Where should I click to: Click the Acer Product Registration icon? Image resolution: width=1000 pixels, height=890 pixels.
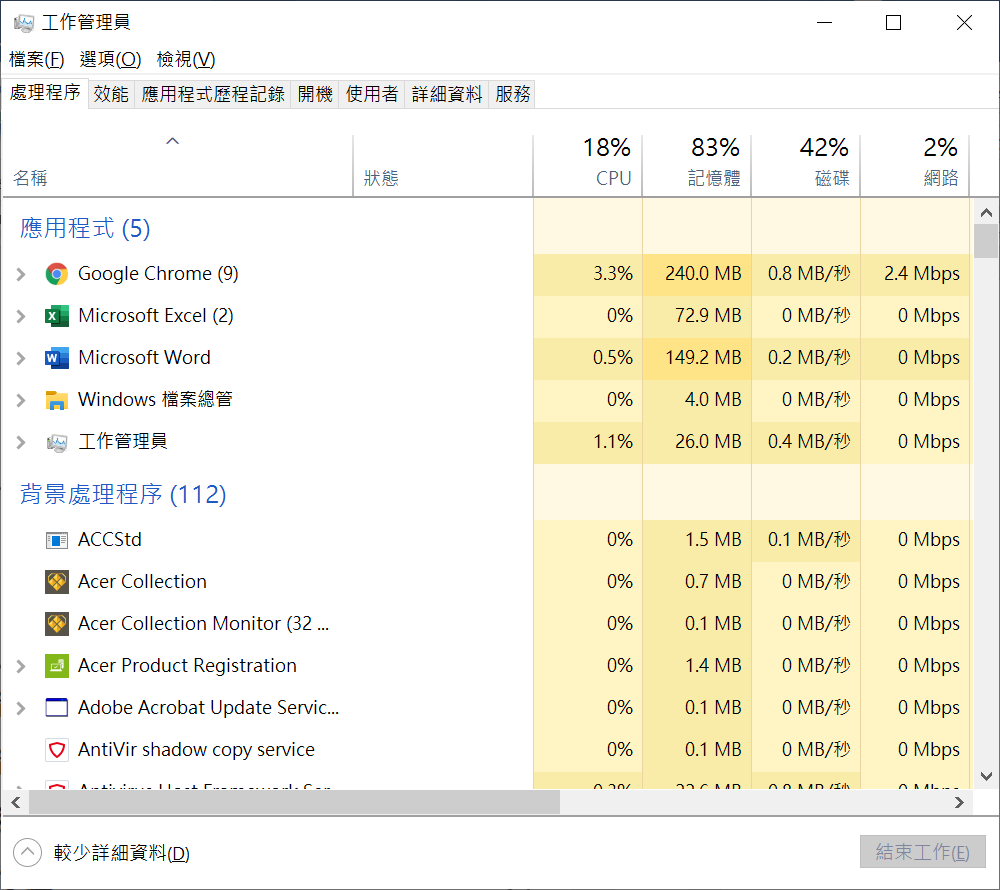click(x=57, y=666)
